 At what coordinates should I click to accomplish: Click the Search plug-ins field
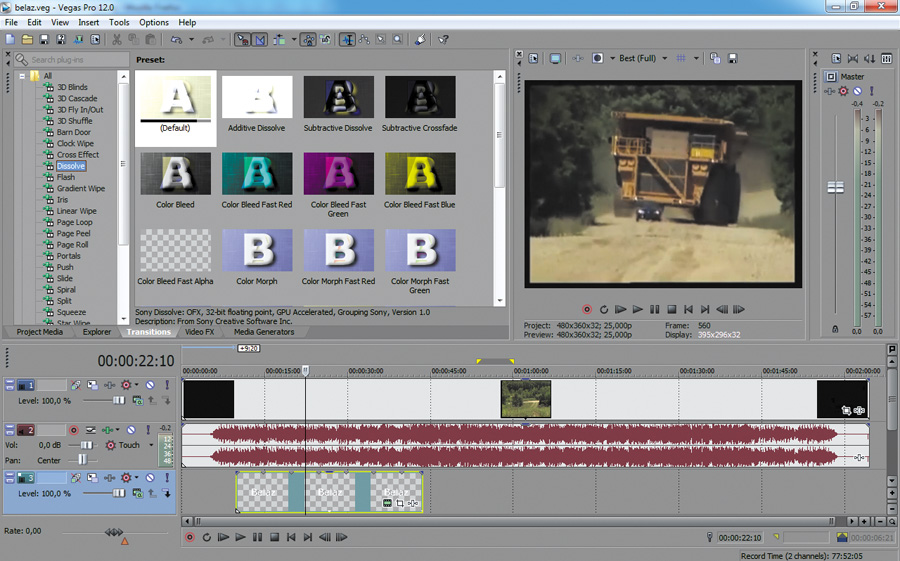click(72, 60)
